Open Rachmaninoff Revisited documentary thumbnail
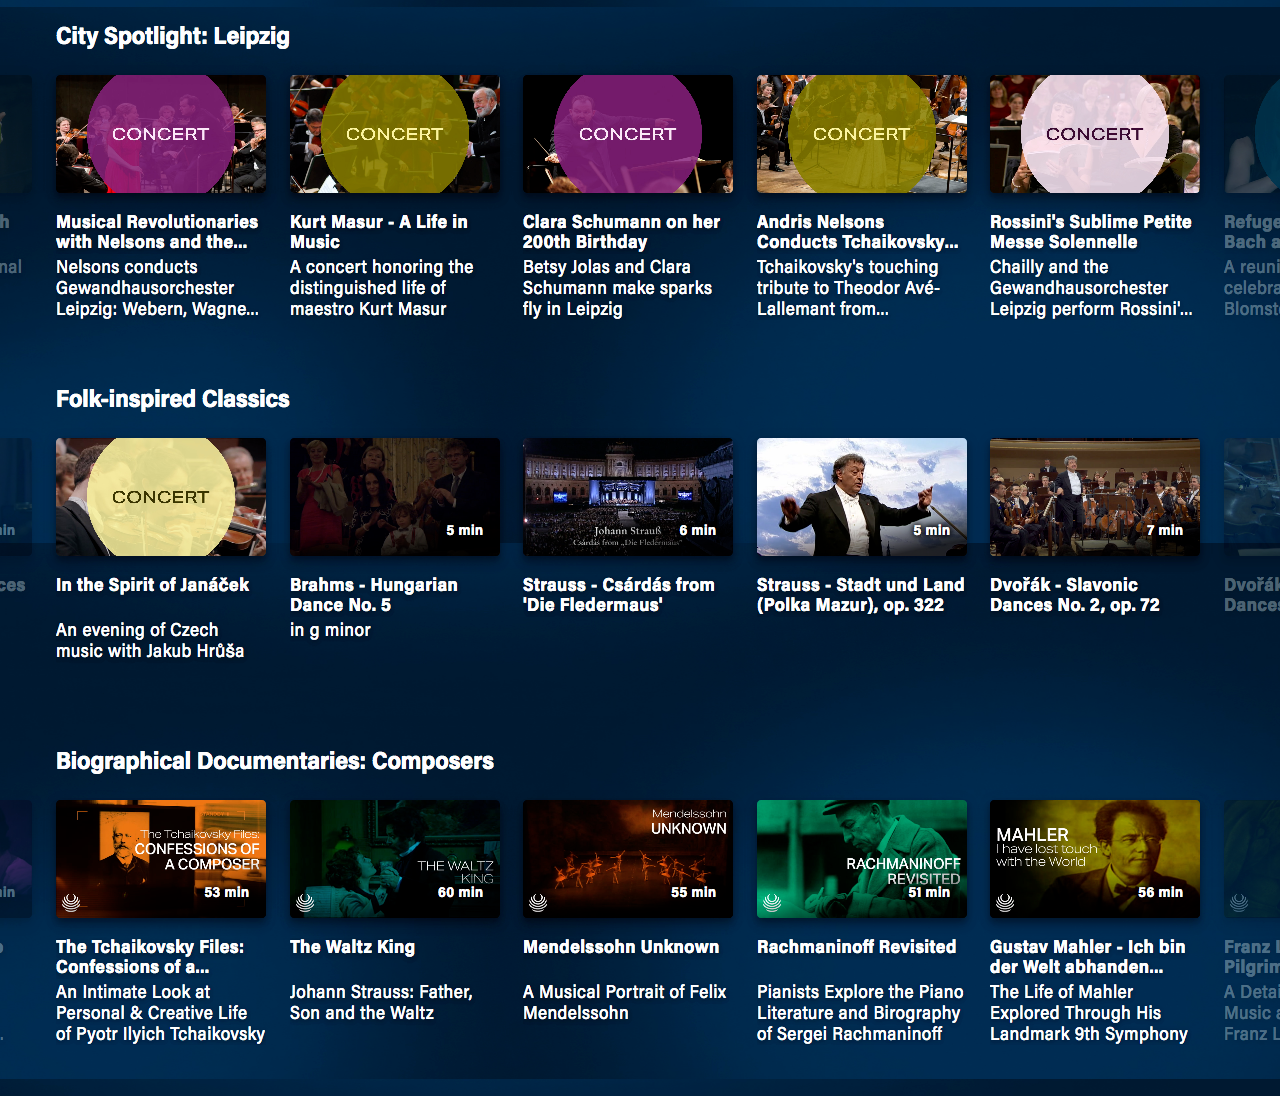 click(862, 859)
